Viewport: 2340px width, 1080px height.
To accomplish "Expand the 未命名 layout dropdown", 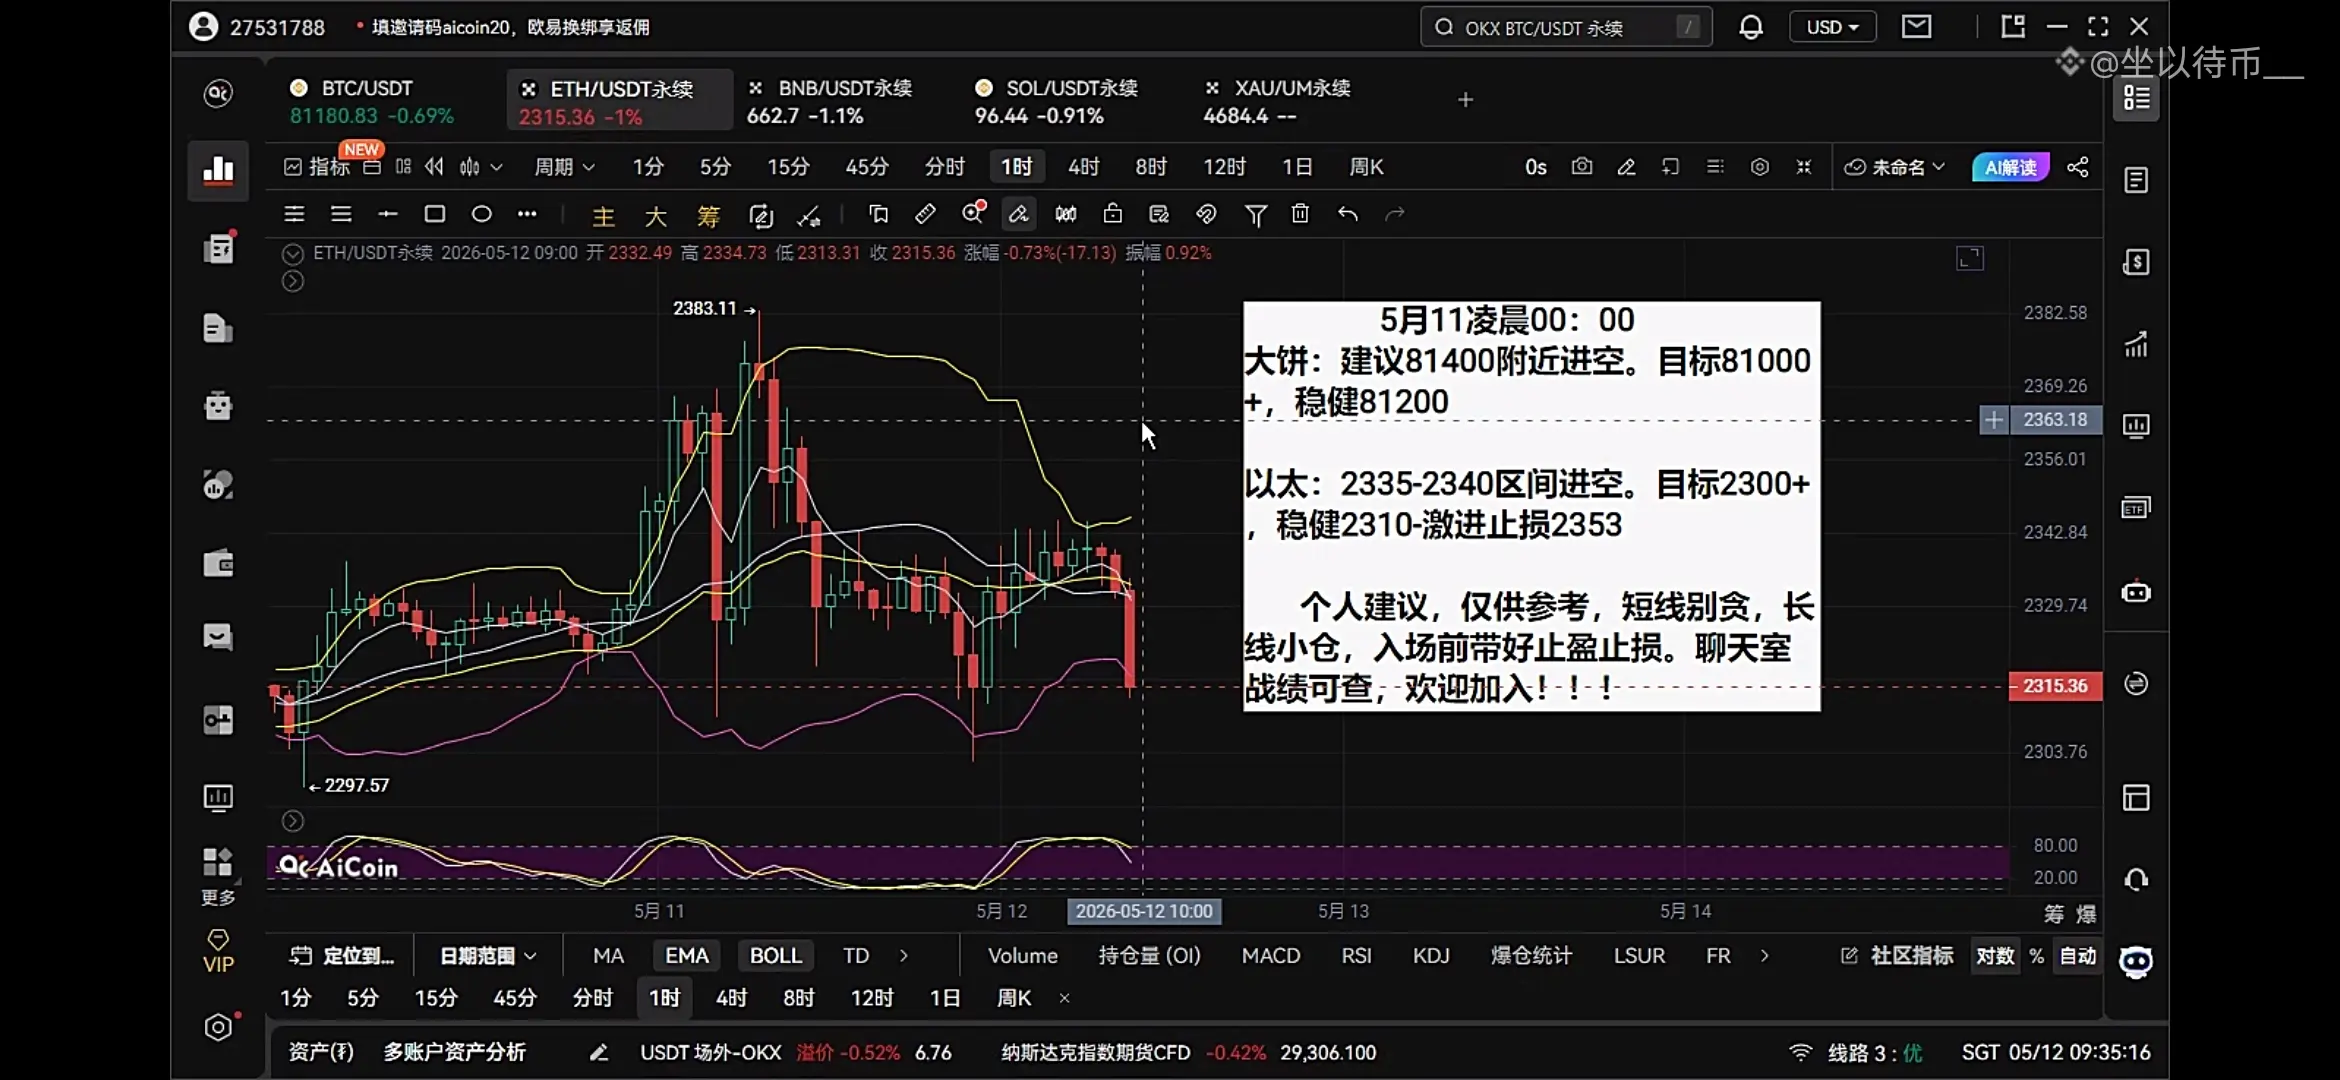I will [x=1895, y=167].
